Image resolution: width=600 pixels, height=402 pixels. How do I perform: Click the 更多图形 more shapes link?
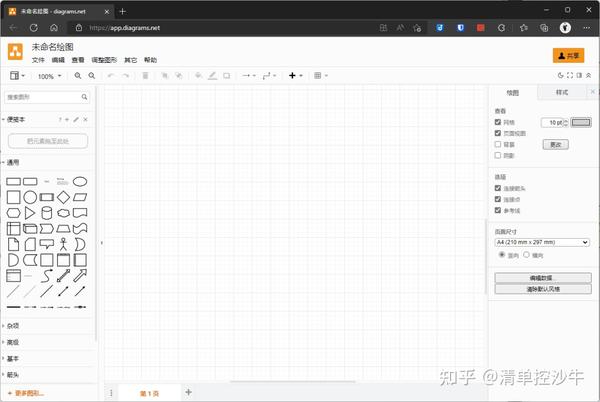tap(26, 393)
